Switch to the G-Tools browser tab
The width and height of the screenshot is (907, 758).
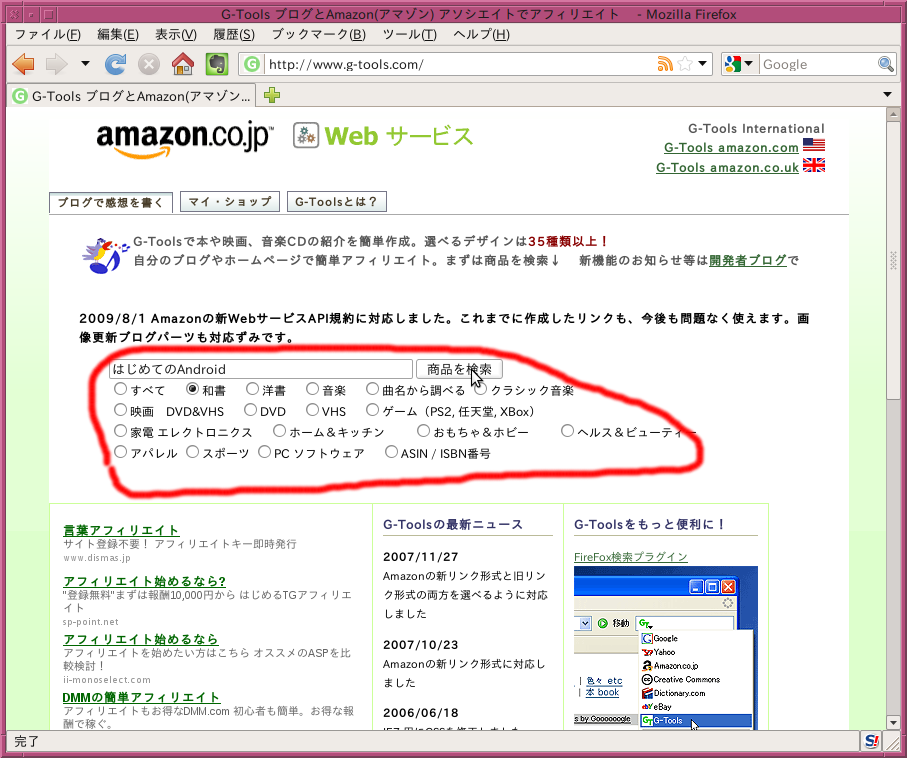click(x=132, y=95)
